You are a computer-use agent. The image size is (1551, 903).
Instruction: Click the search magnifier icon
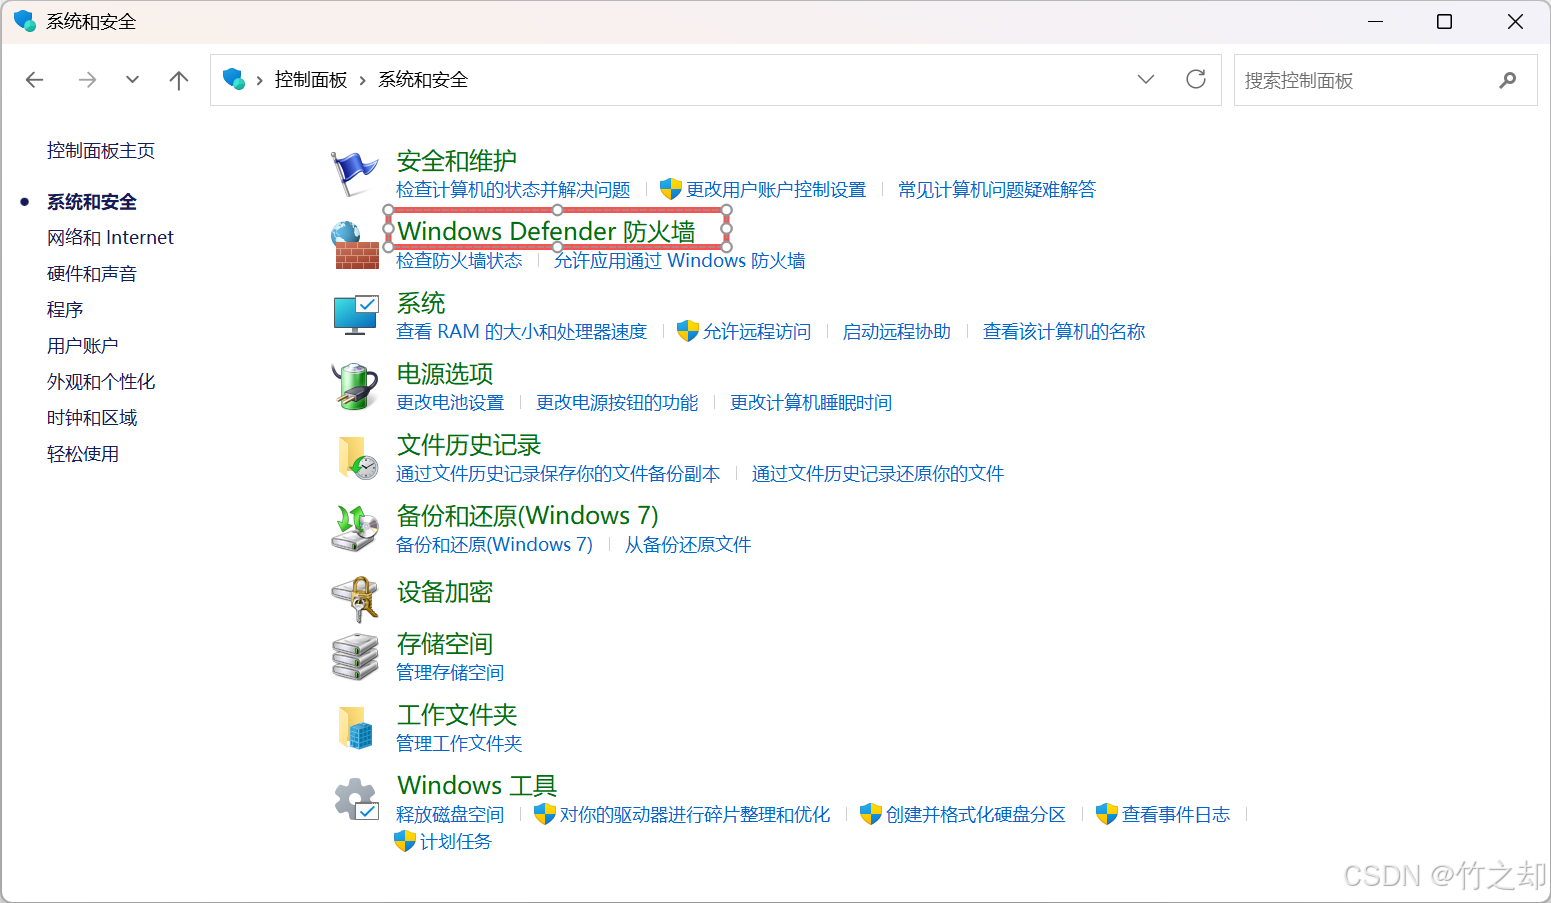click(1508, 80)
